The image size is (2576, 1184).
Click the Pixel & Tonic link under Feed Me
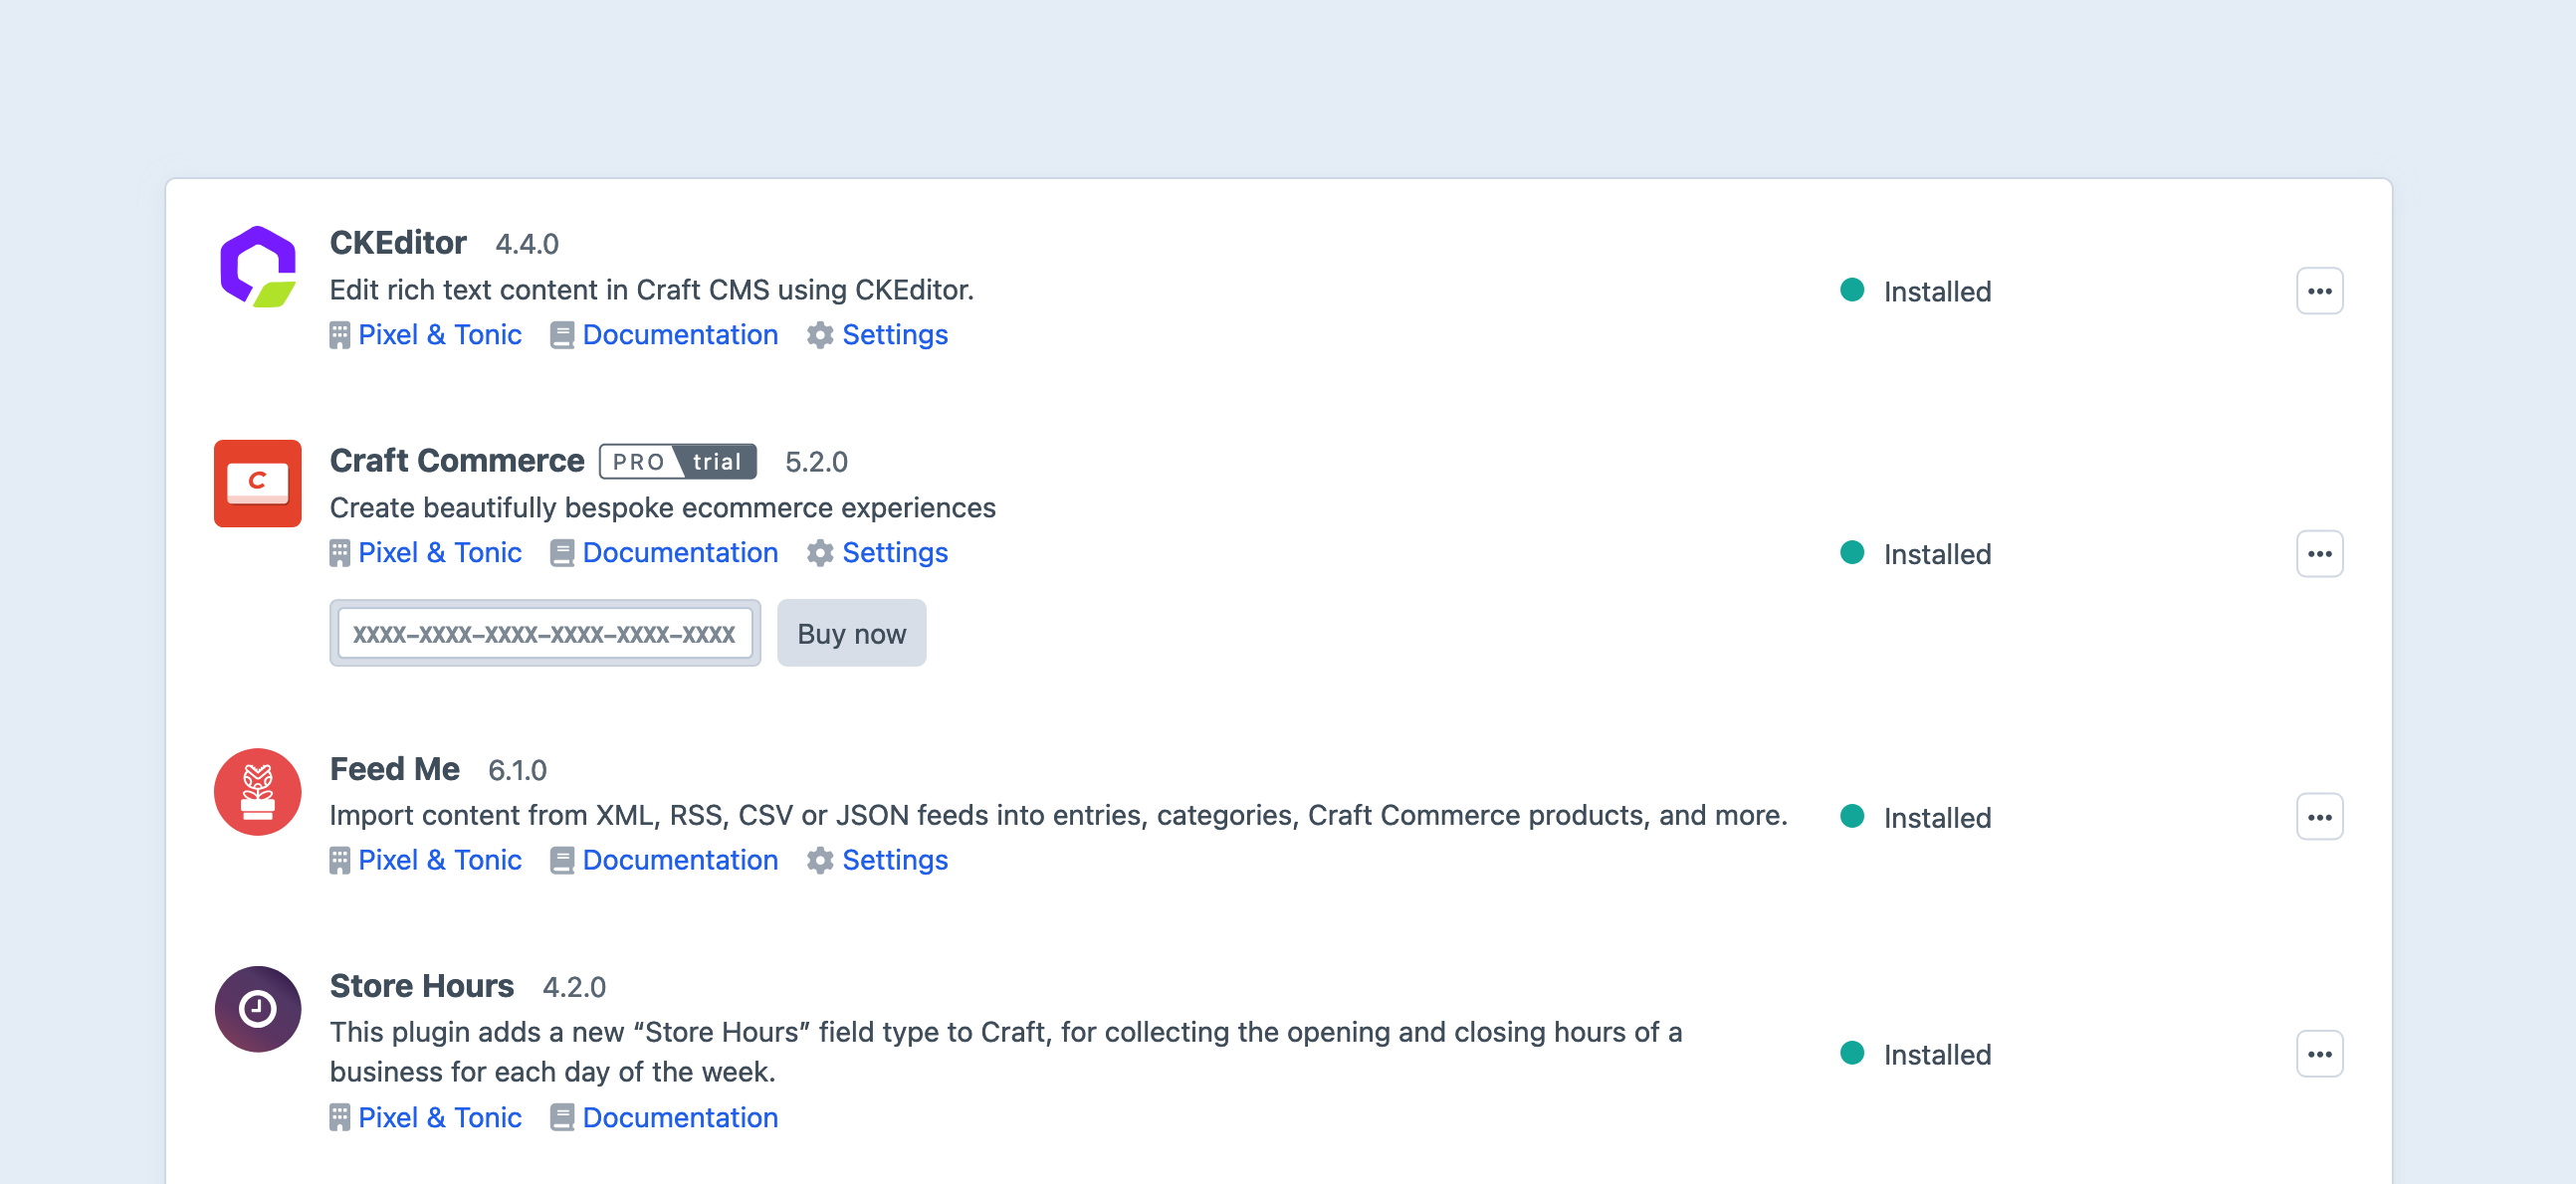(x=440, y=860)
